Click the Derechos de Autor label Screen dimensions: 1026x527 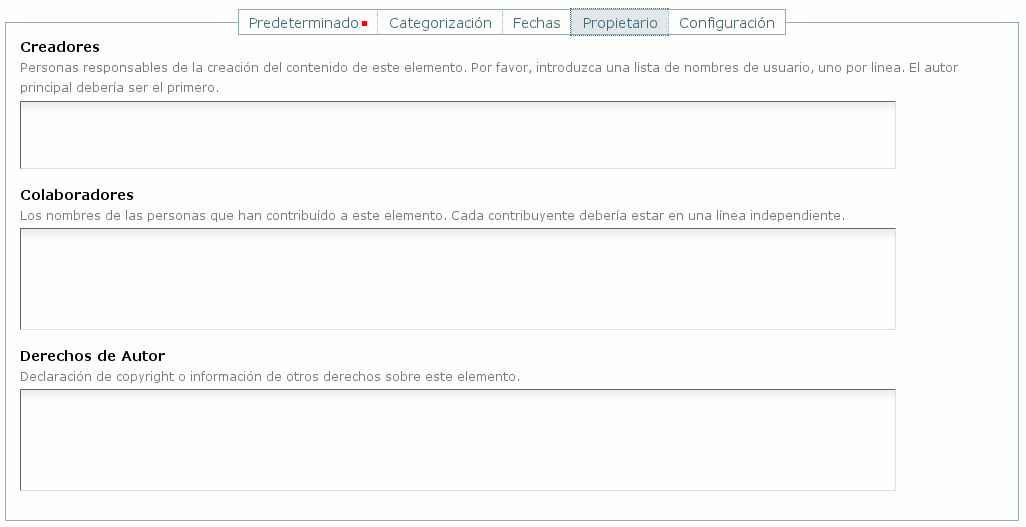coord(92,356)
